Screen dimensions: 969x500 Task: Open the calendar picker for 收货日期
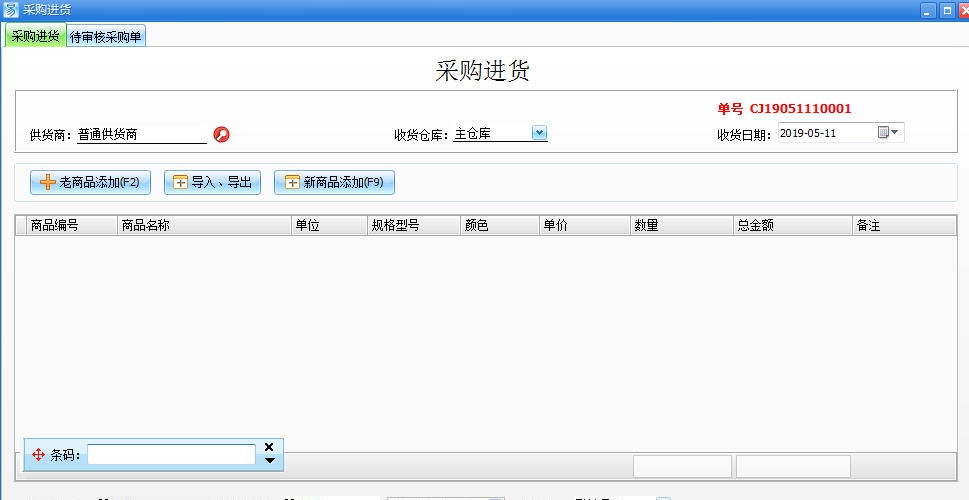888,132
